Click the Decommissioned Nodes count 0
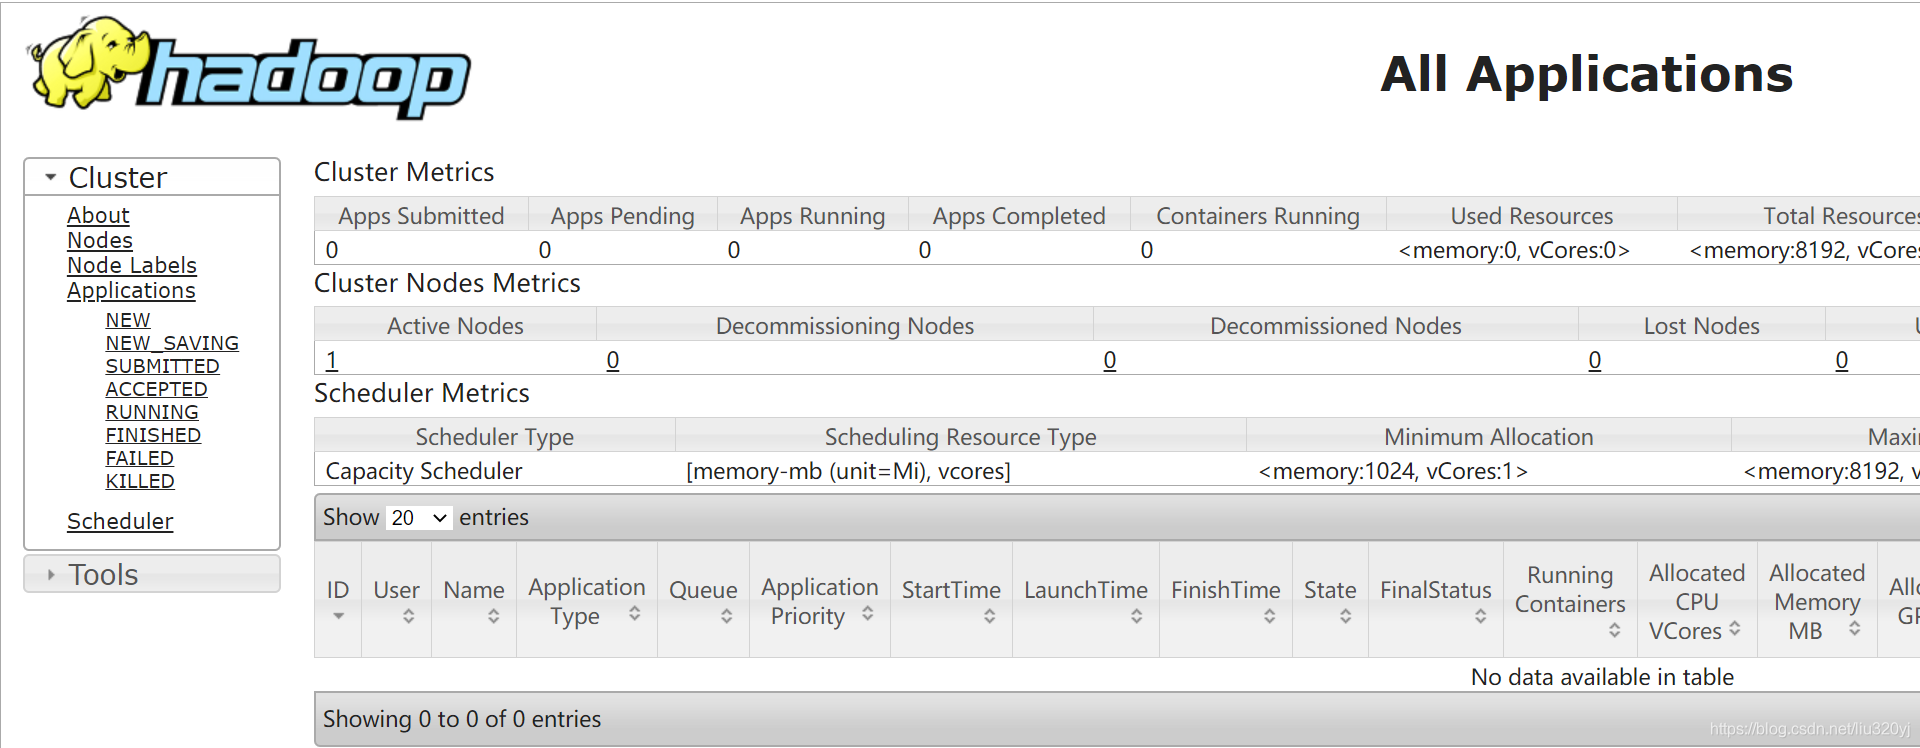Viewport: 1920px width, 748px height. point(1110,360)
